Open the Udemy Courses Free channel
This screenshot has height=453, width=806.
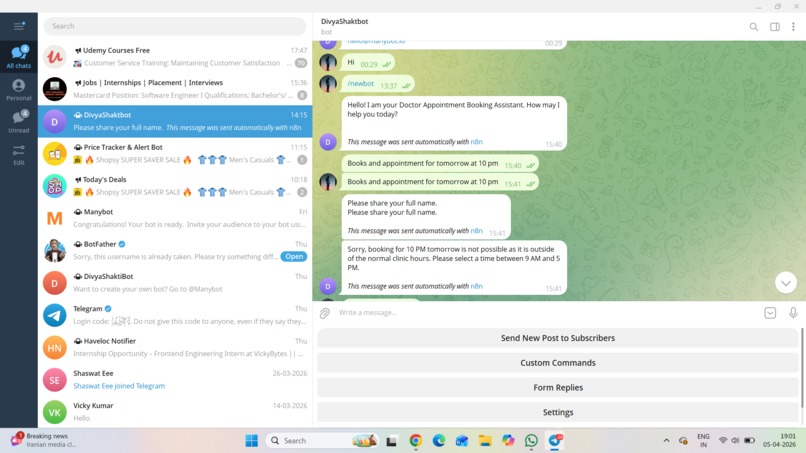tap(175, 57)
